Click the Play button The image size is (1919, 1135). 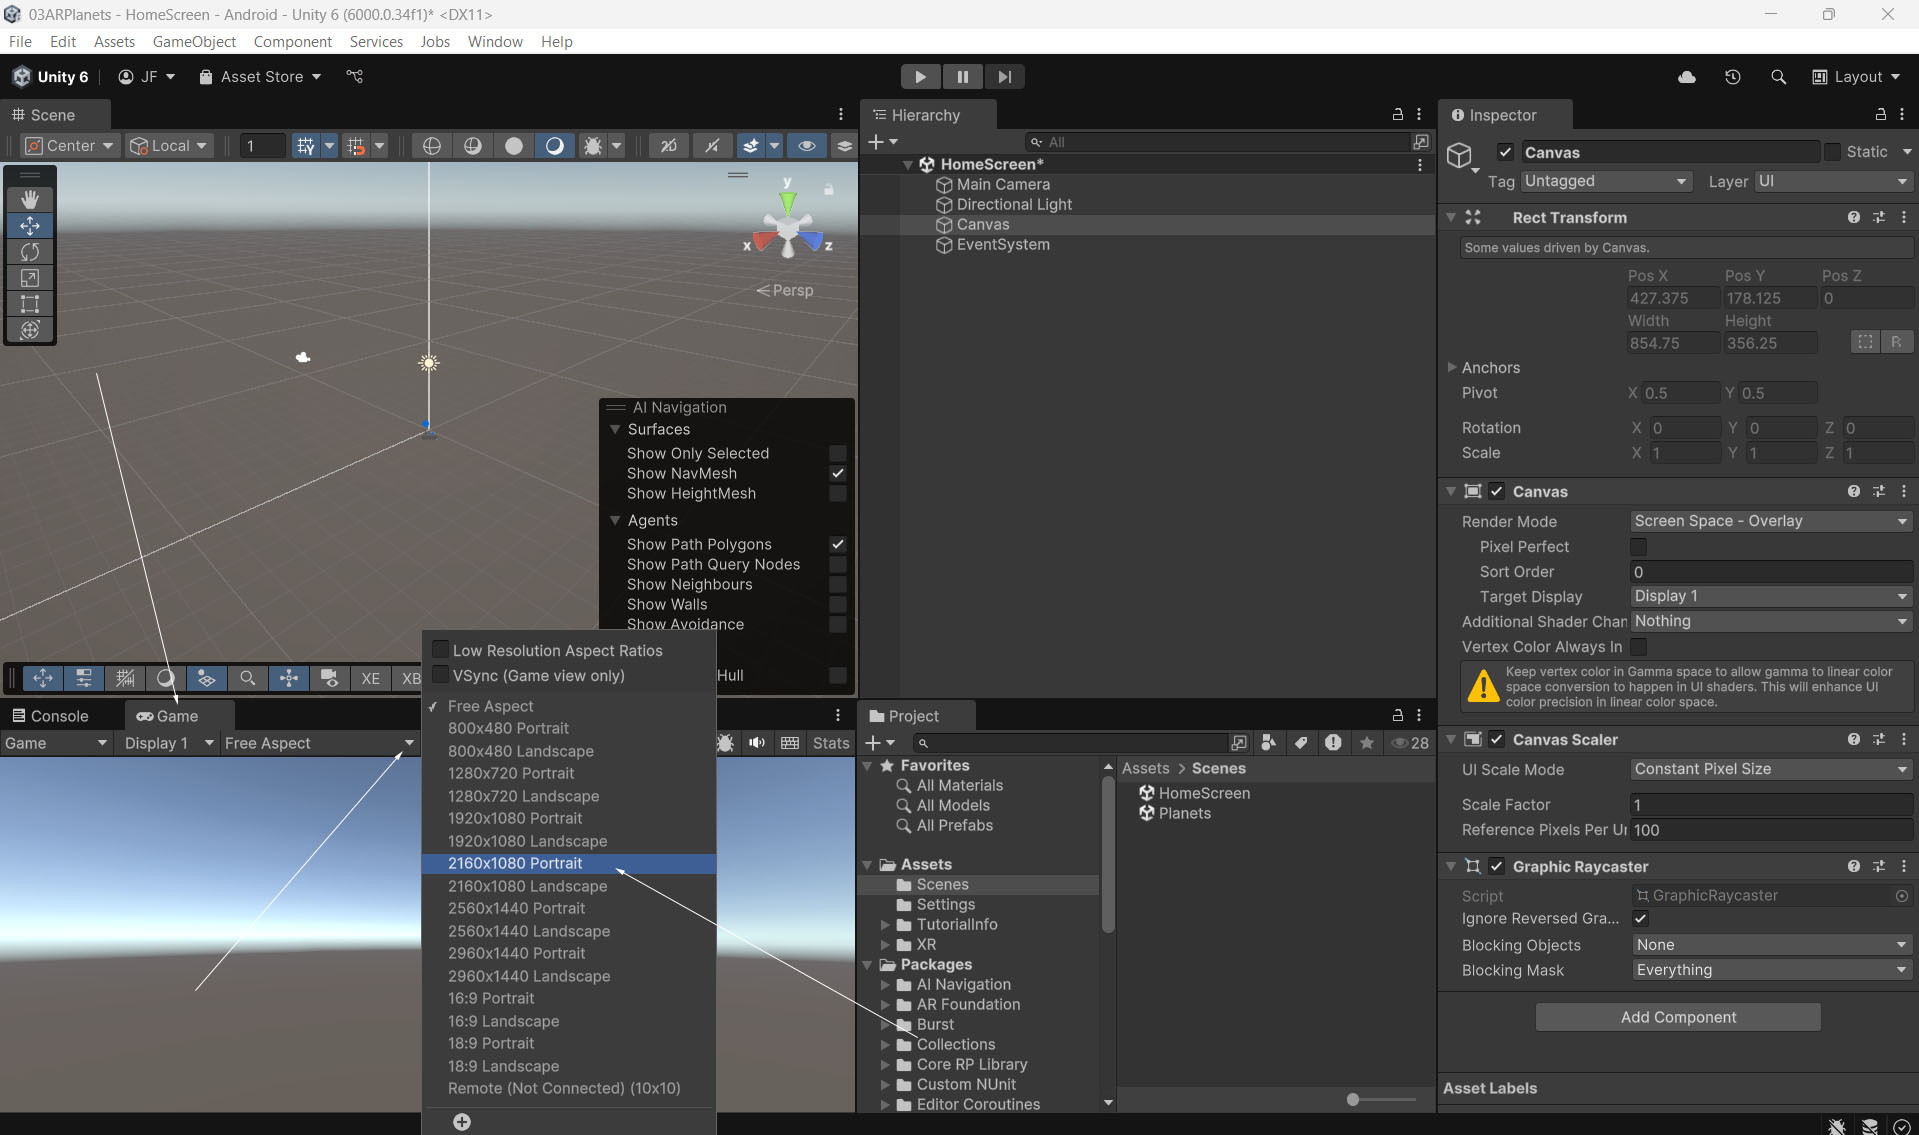point(919,77)
